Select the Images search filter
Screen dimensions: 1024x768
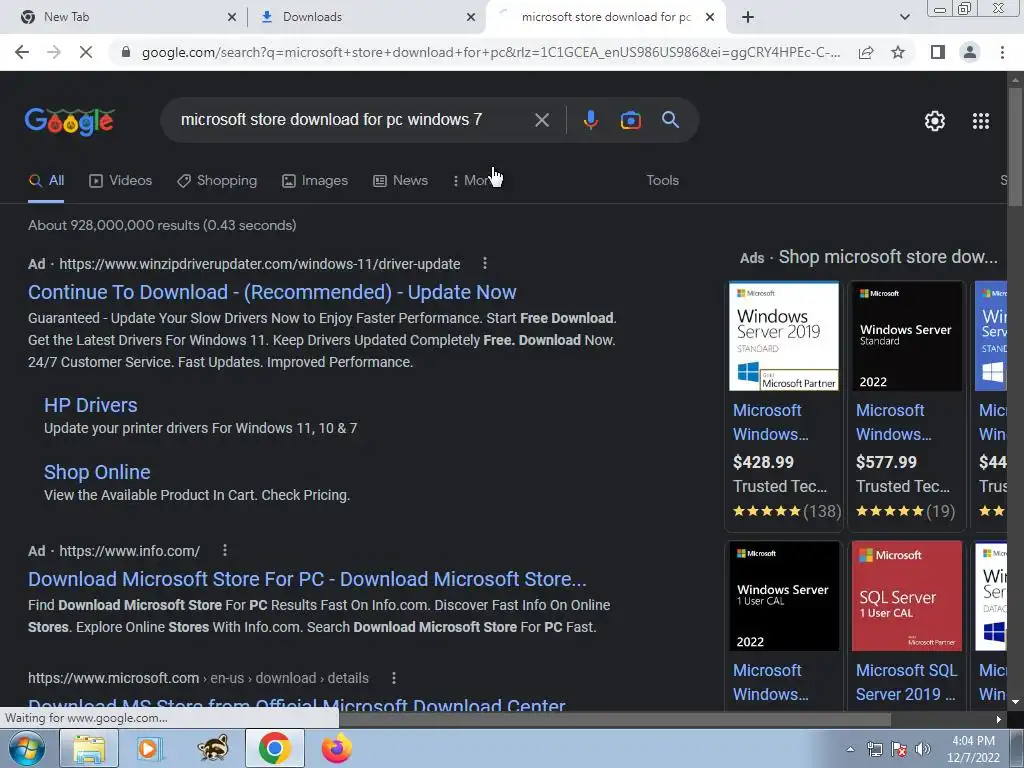pos(315,180)
